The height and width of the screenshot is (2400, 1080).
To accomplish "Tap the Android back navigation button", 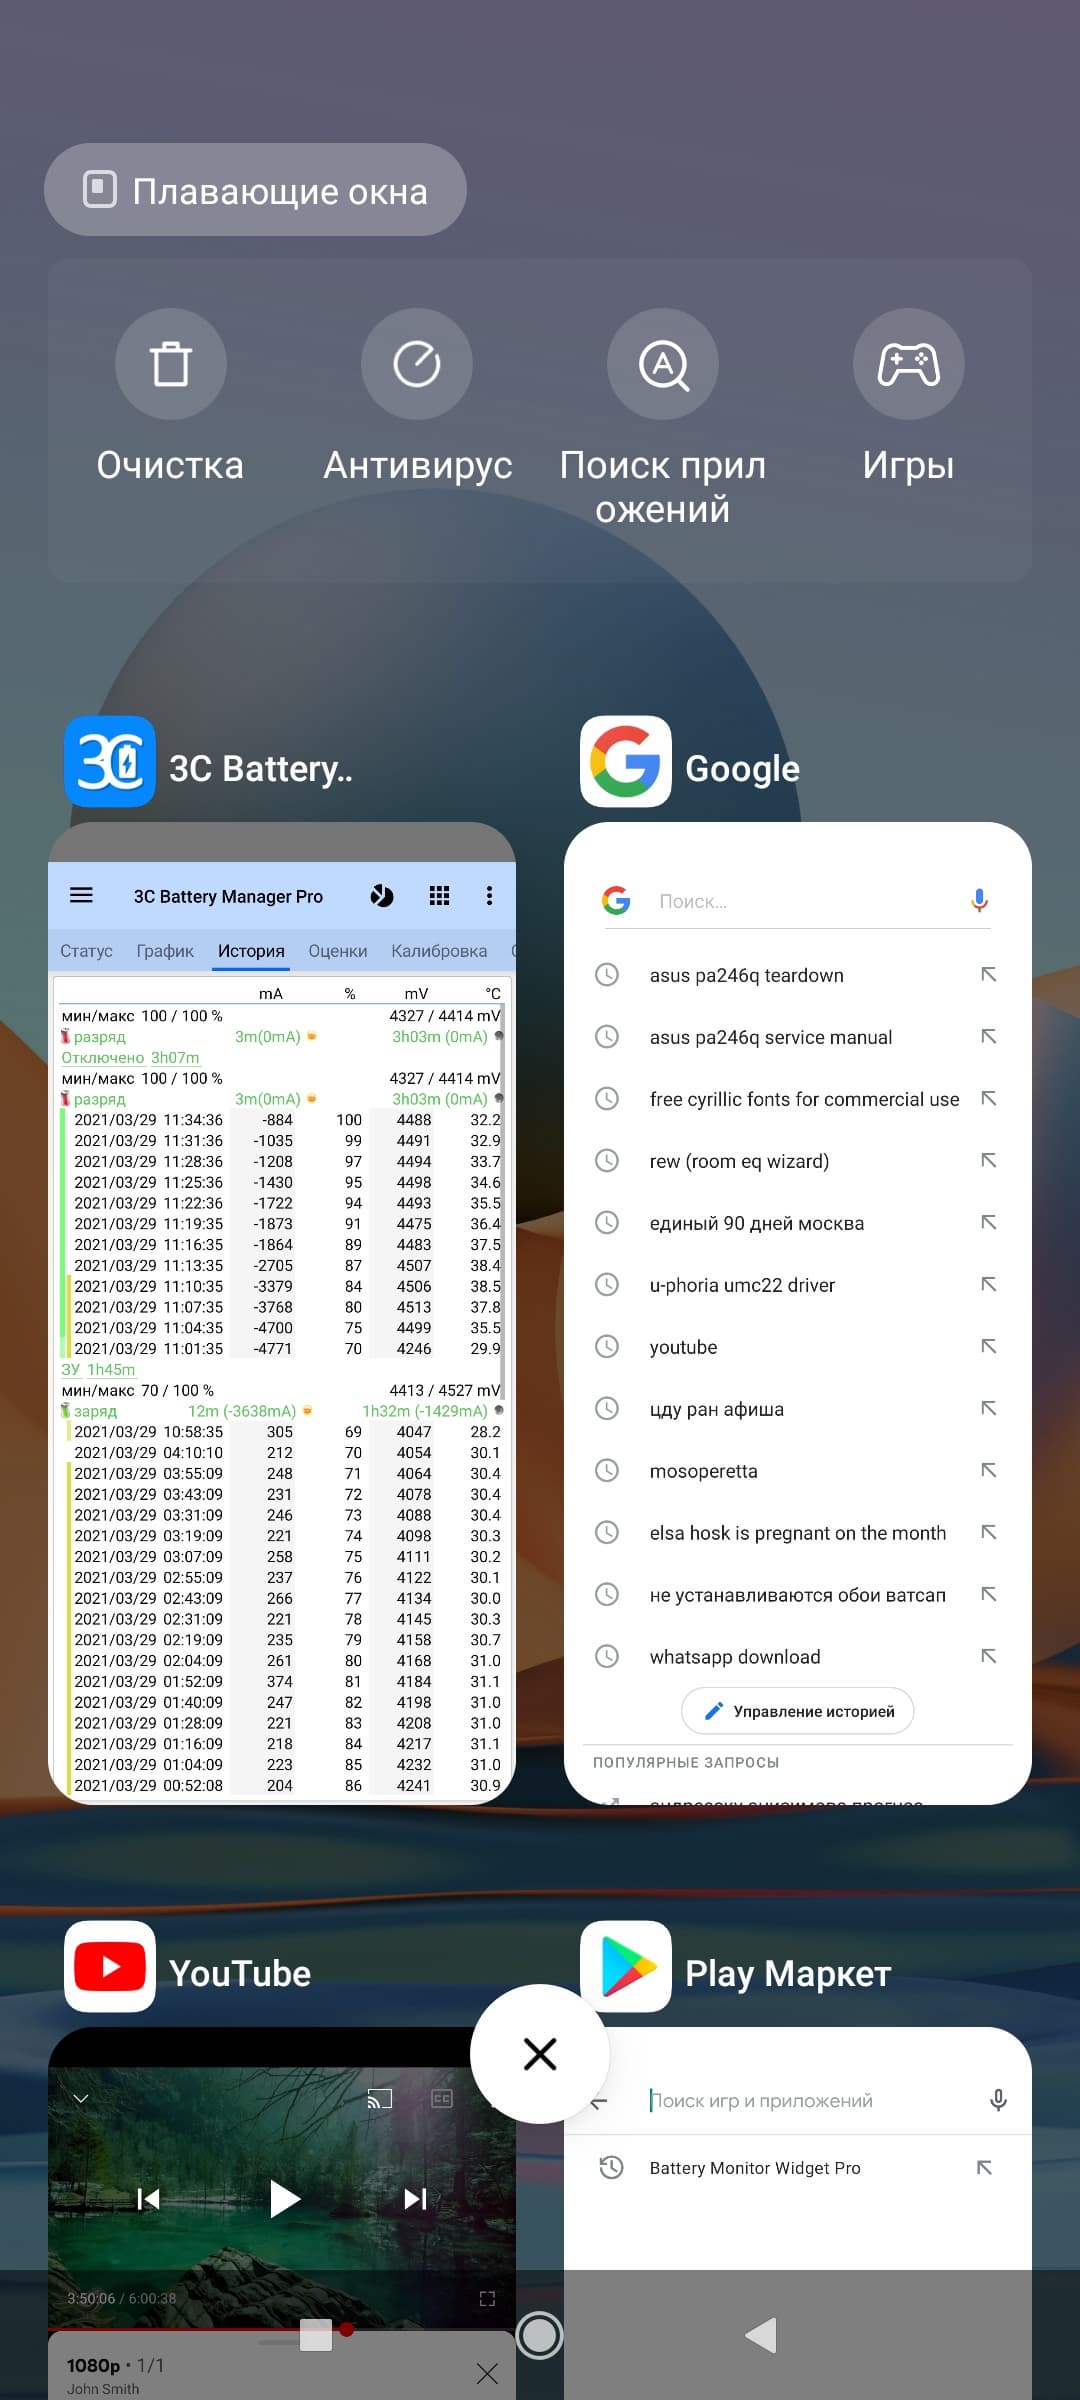I will pyautogui.click(x=761, y=2335).
